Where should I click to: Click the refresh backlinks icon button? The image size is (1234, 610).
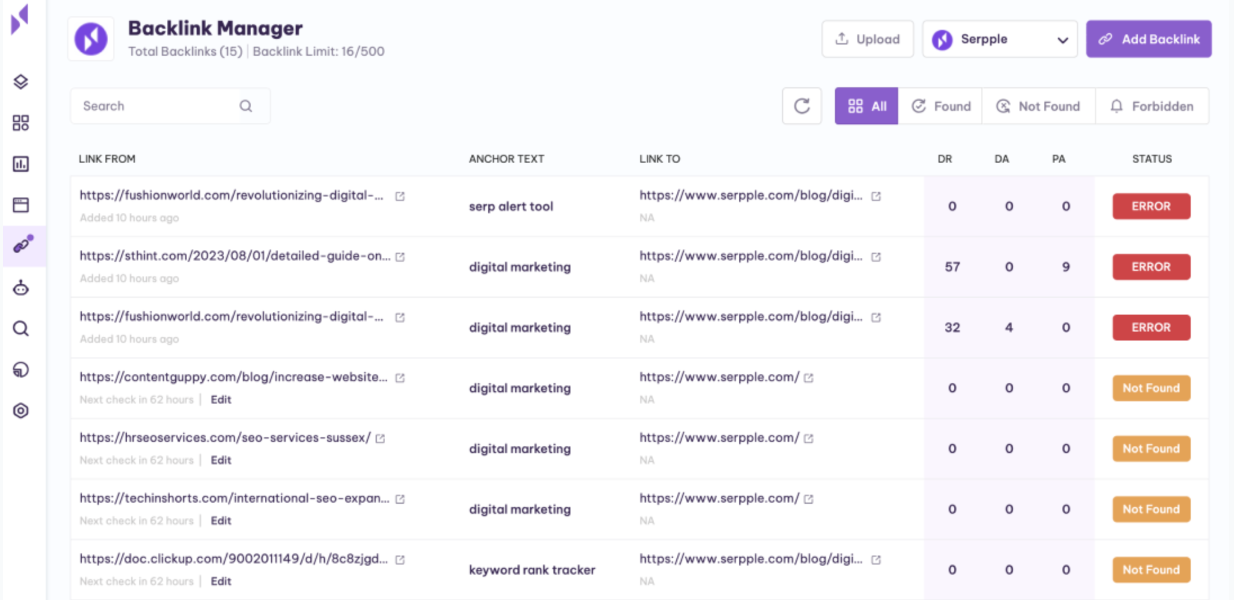click(802, 106)
